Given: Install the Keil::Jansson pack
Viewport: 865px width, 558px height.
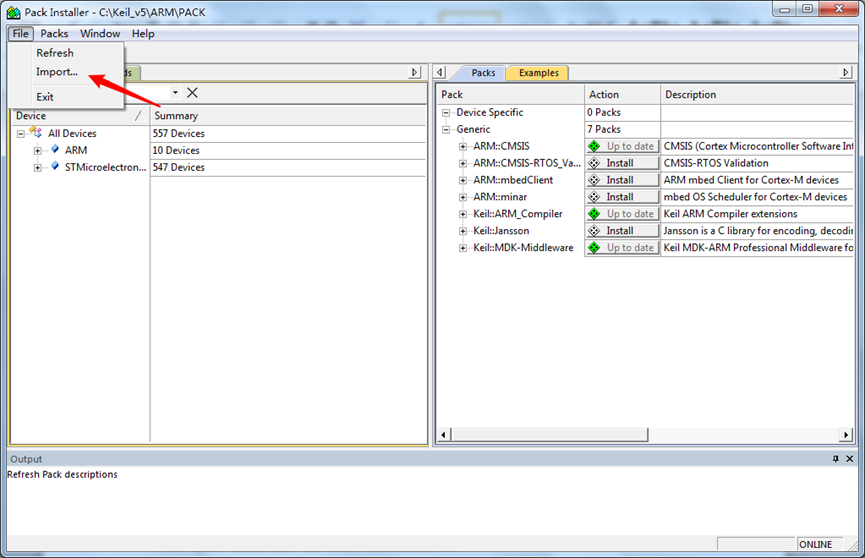Looking at the screenshot, I should (623, 231).
